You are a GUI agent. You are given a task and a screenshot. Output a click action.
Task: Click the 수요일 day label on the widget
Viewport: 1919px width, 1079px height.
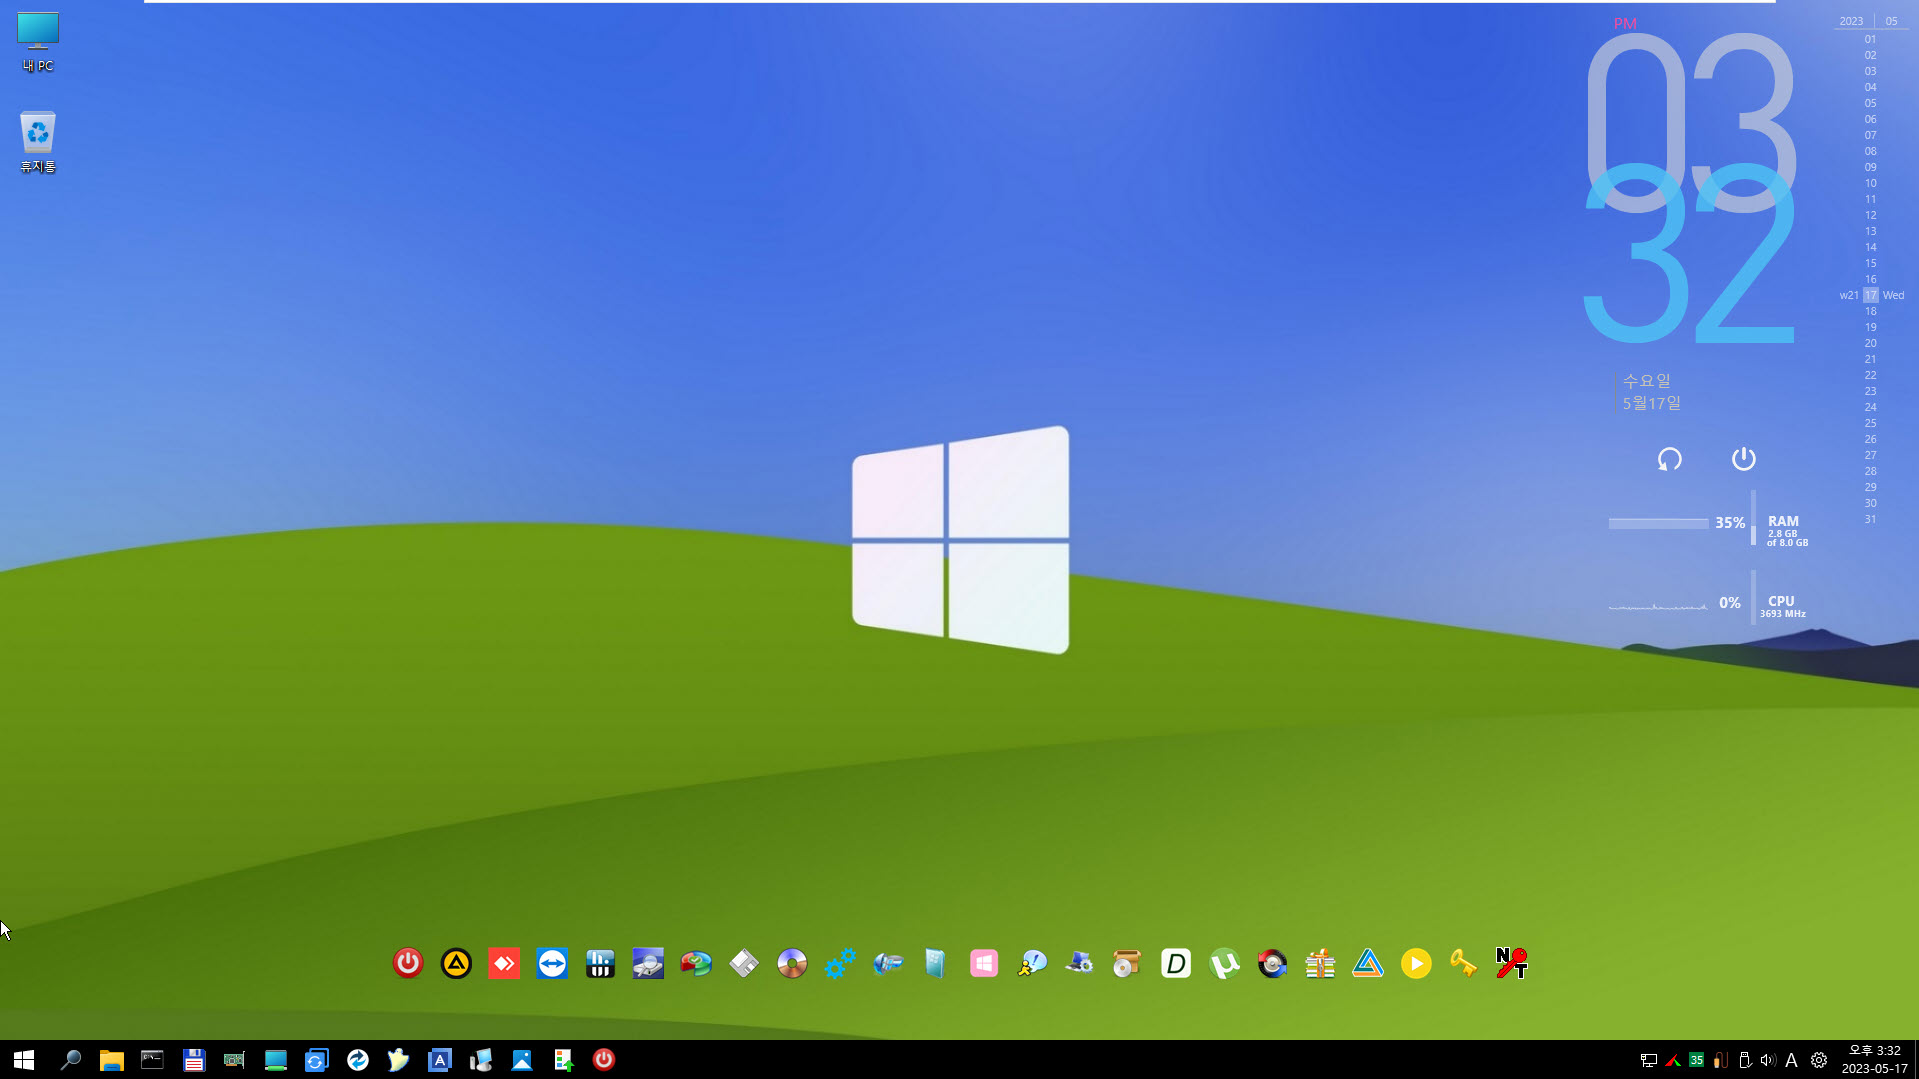(x=1646, y=381)
